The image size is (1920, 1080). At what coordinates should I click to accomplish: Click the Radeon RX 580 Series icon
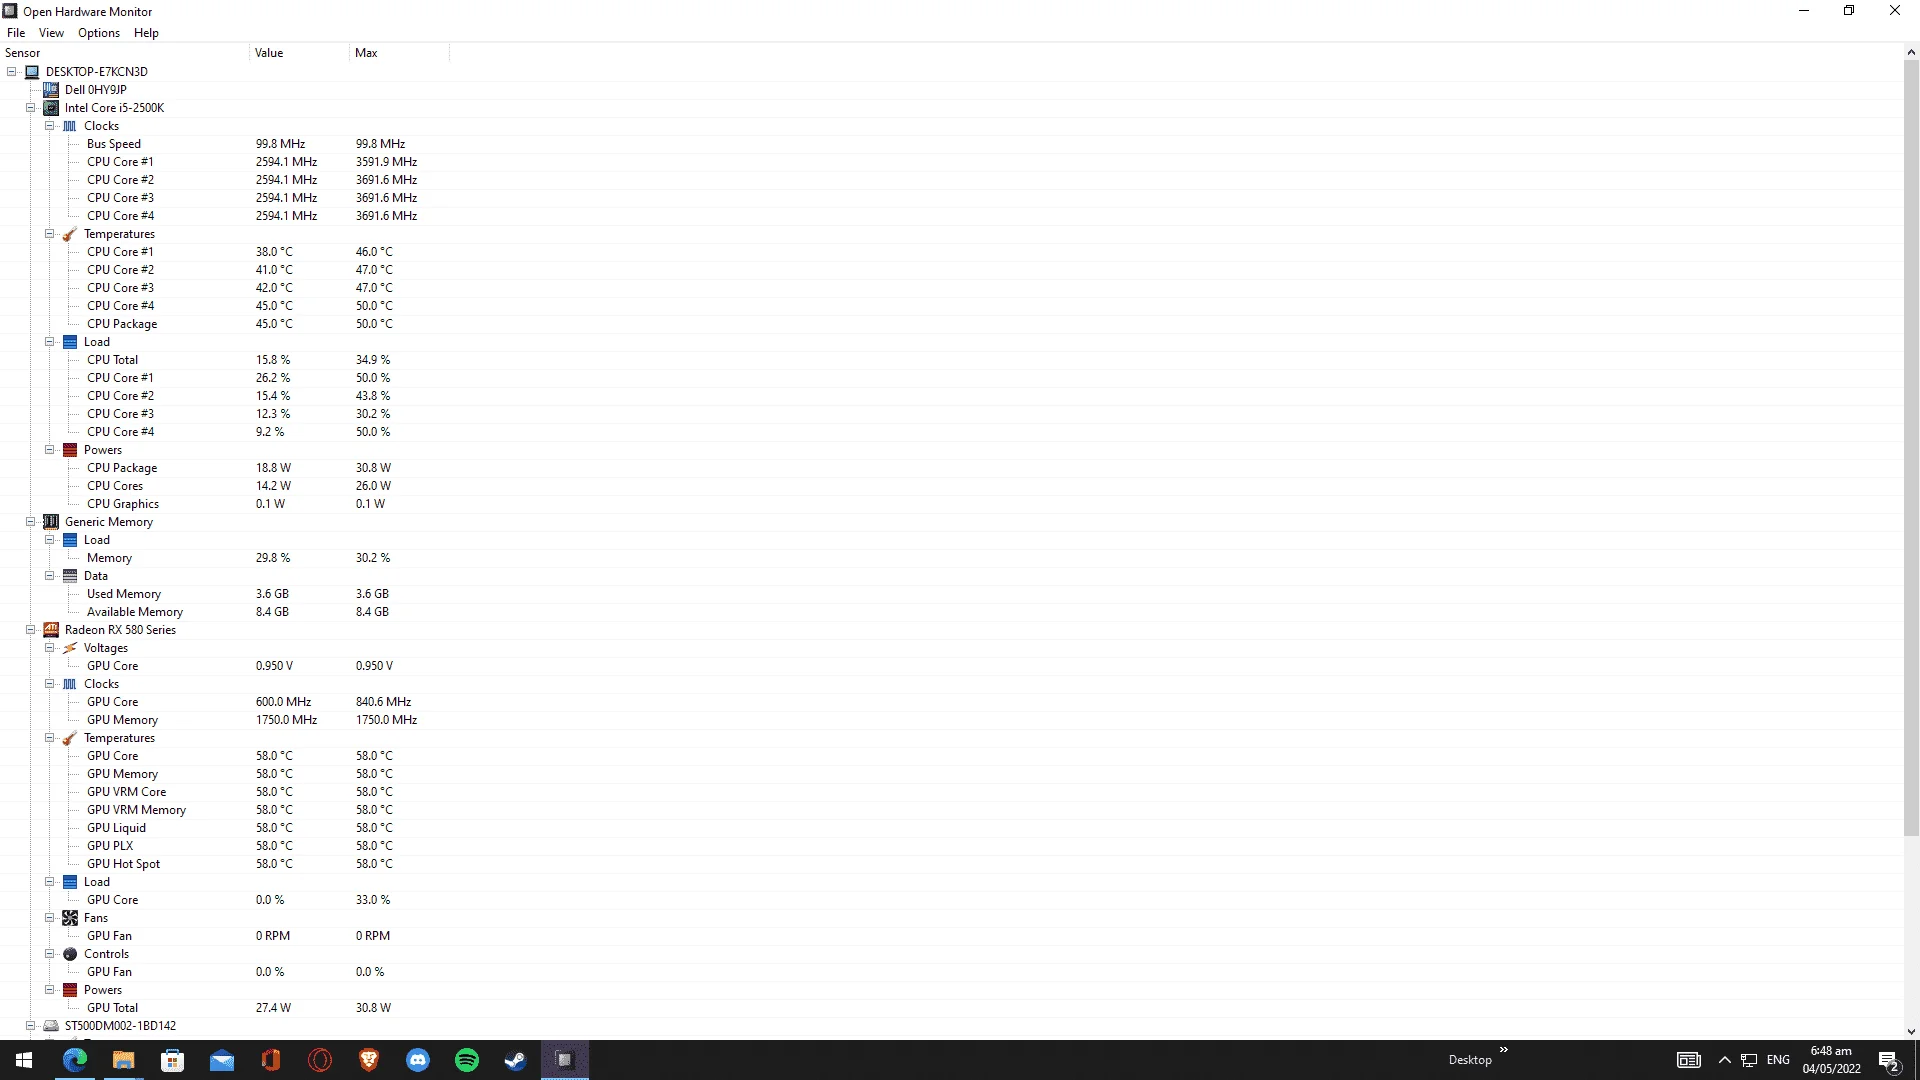click(x=51, y=630)
